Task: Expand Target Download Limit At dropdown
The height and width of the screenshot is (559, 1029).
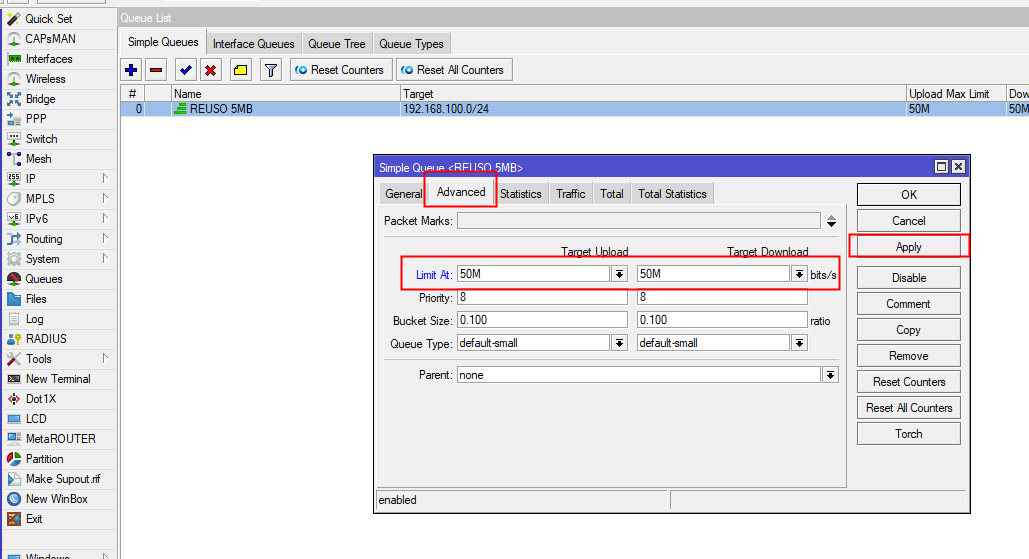Action: coord(799,274)
